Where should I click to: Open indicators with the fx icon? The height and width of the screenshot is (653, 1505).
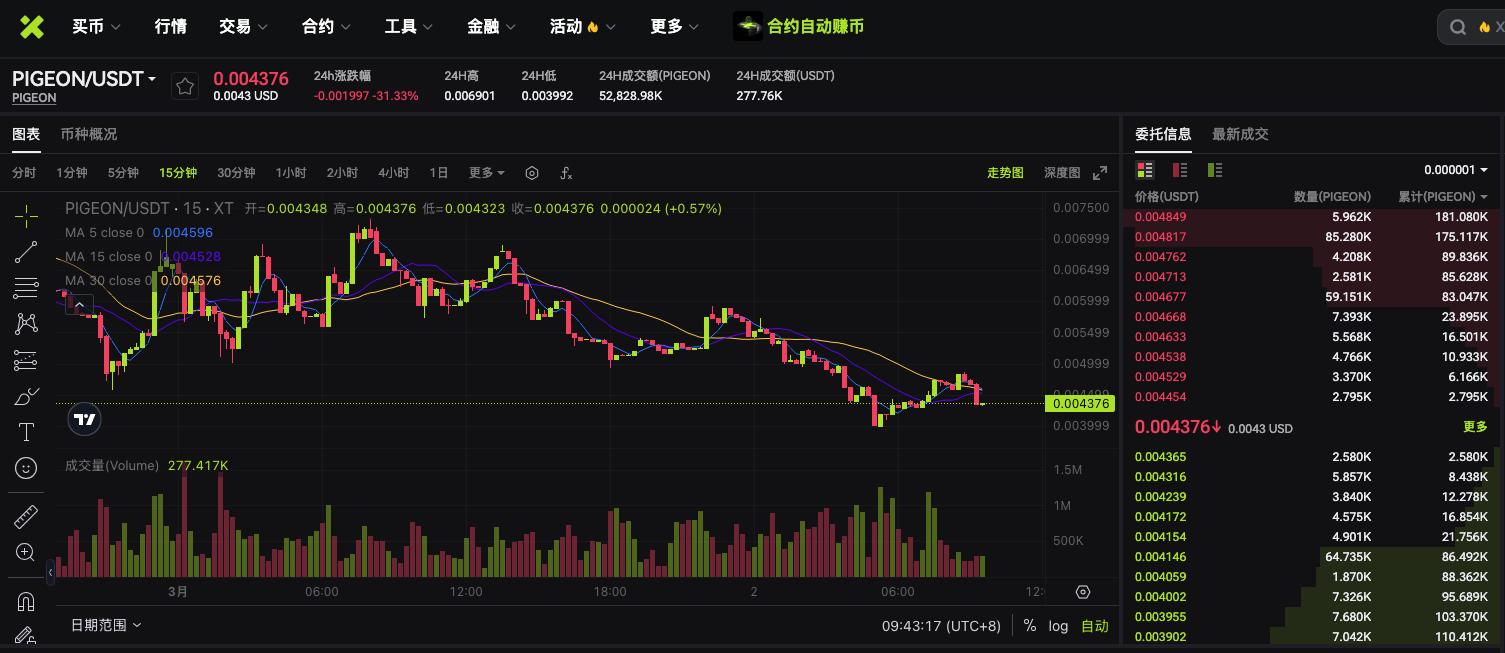(x=566, y=173)
